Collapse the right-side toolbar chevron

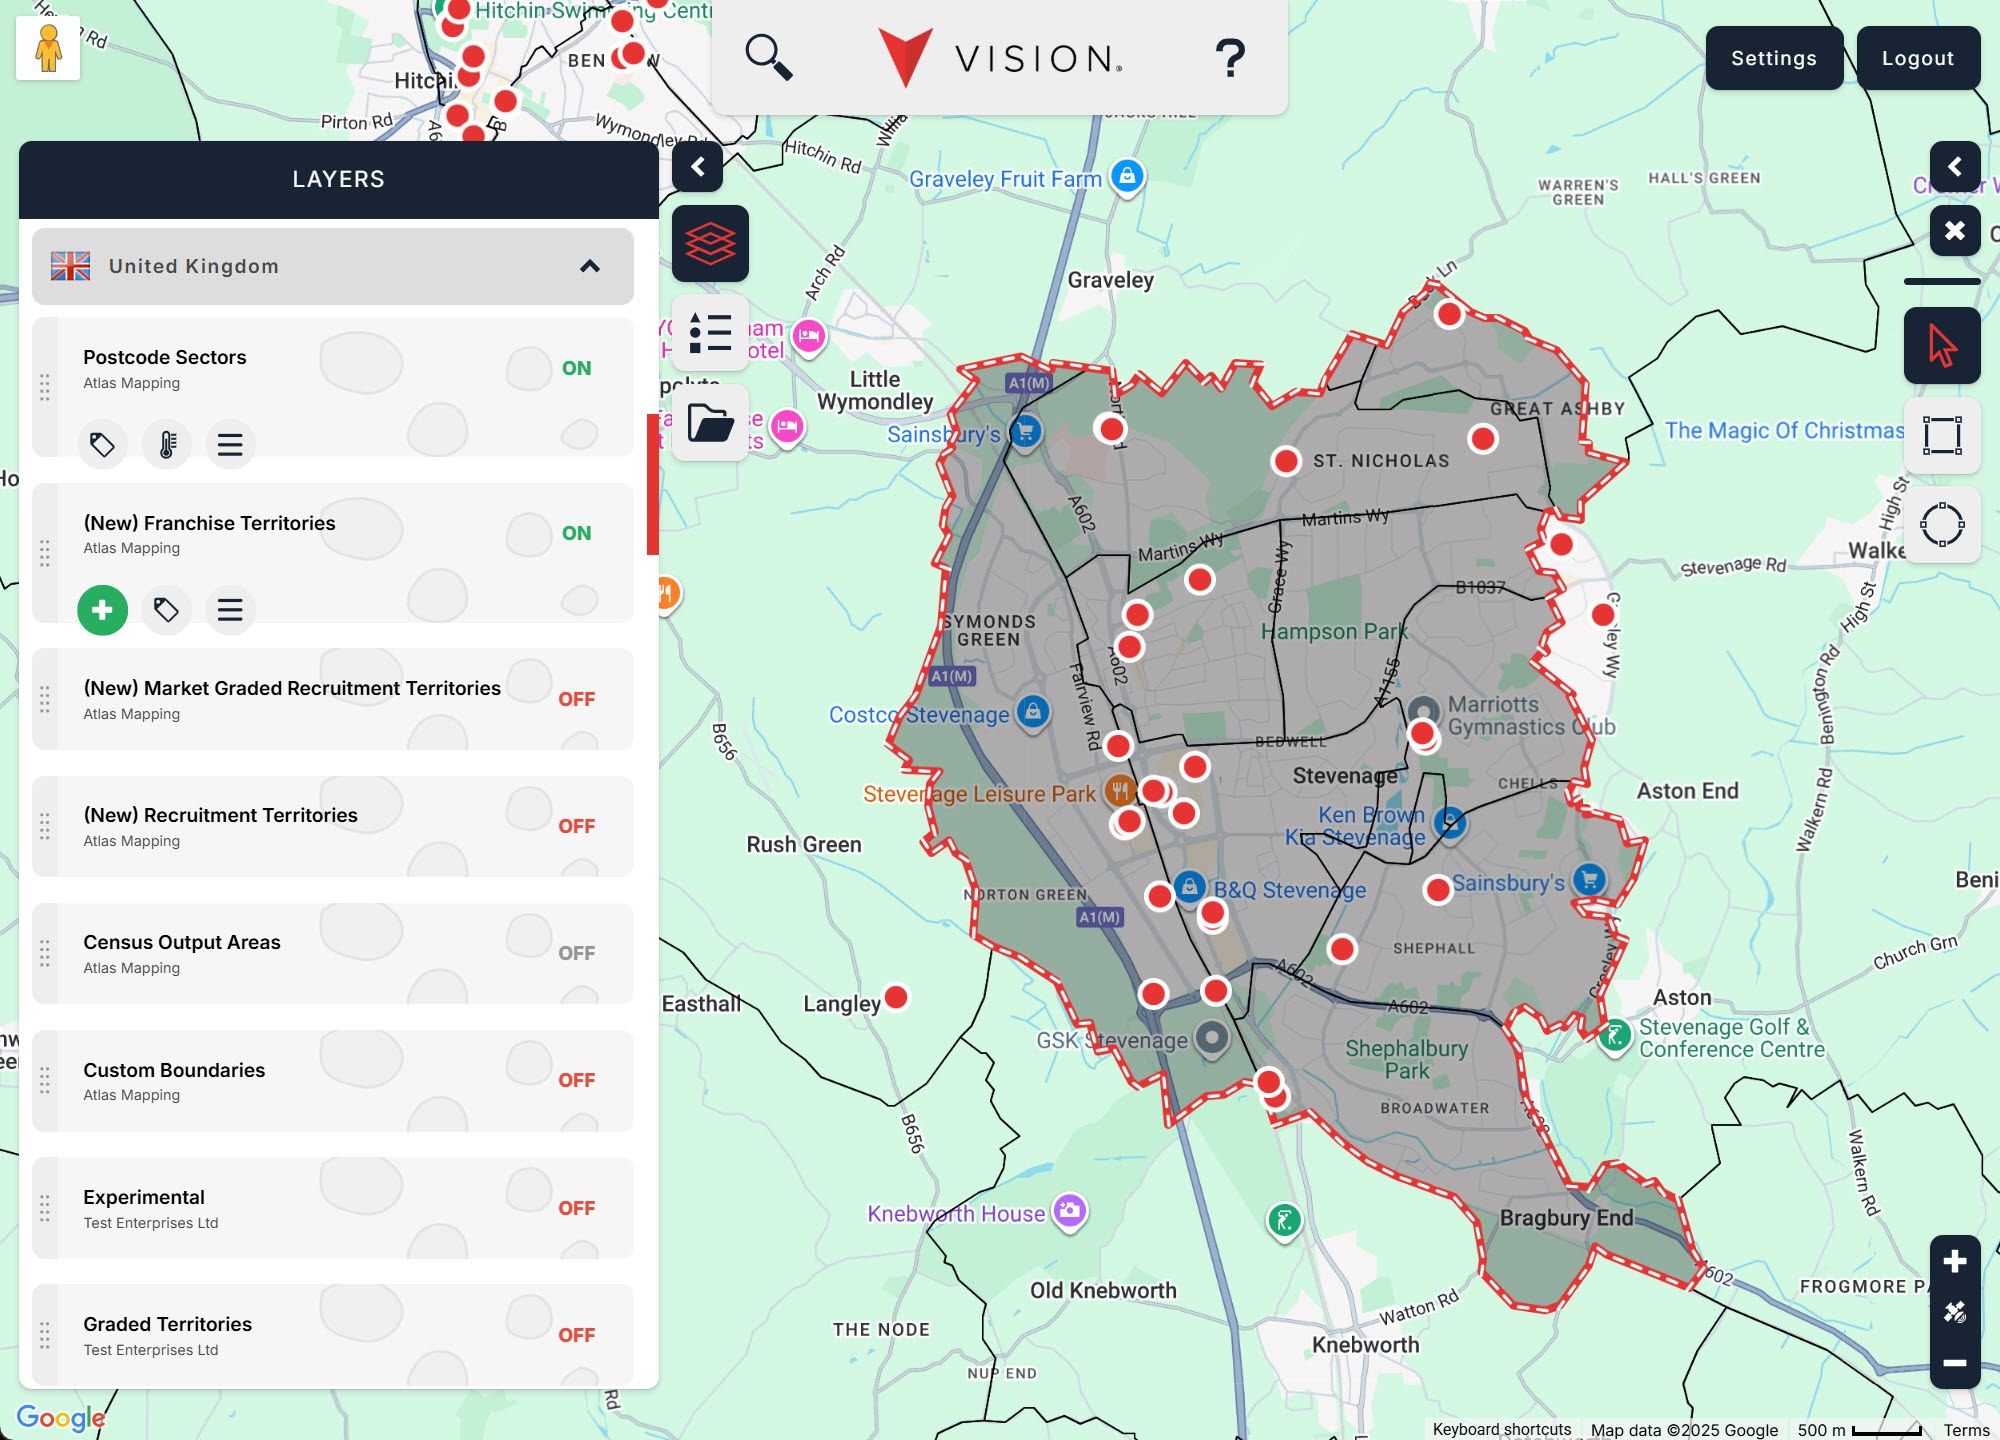(x=1956, y=166)
